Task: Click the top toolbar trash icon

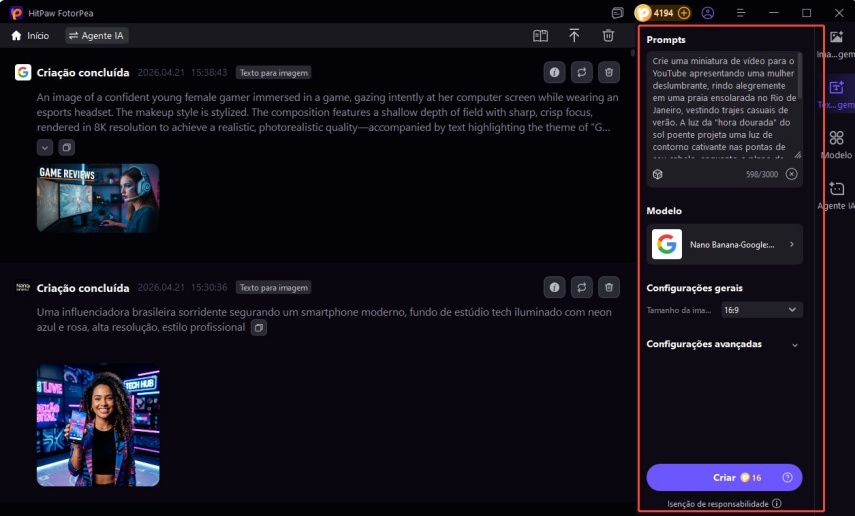Action: (608, 36)
